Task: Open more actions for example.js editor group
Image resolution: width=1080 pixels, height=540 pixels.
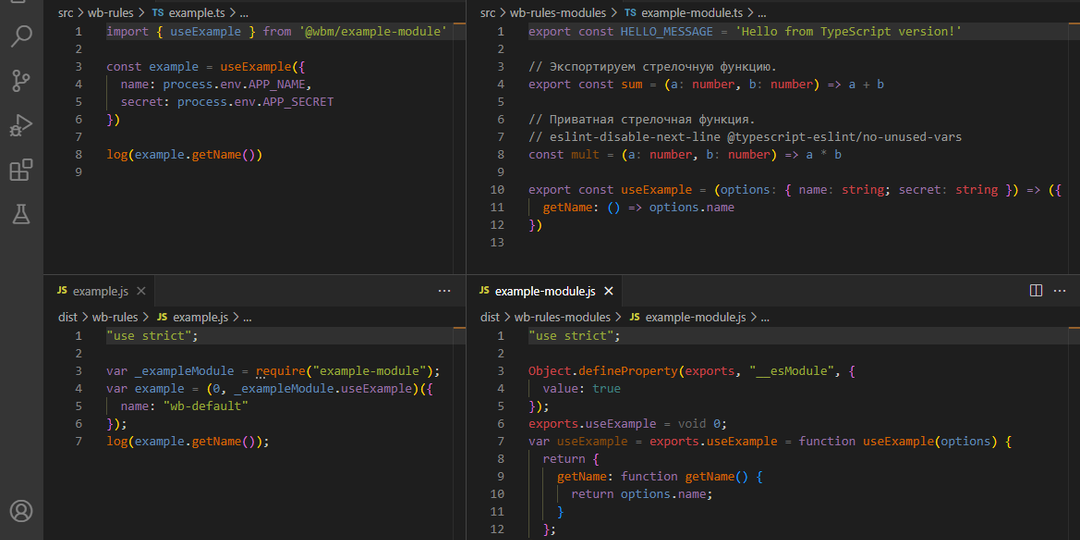Action: tap(444, 291)
